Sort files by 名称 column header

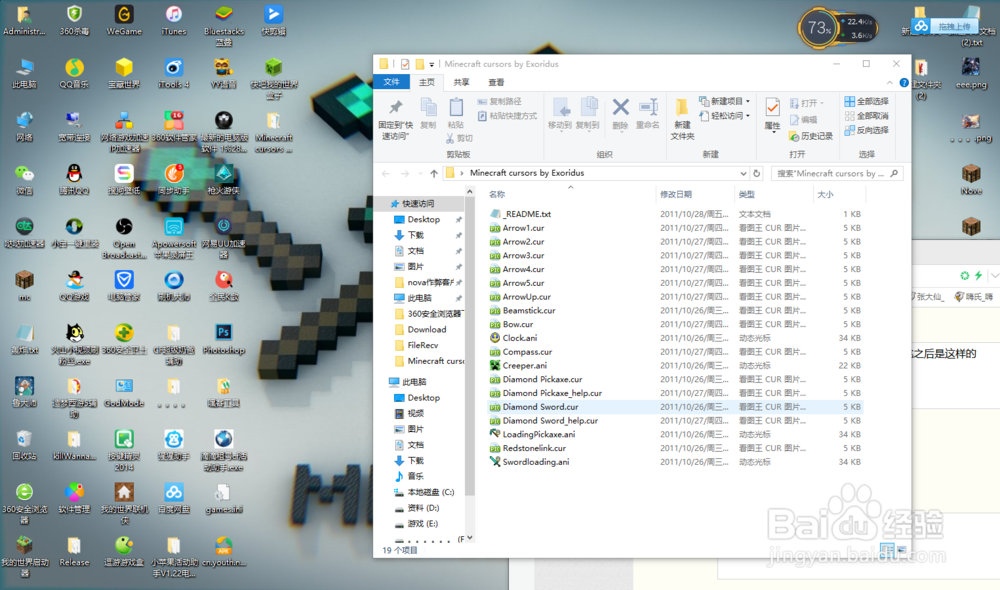click(497, 195)
